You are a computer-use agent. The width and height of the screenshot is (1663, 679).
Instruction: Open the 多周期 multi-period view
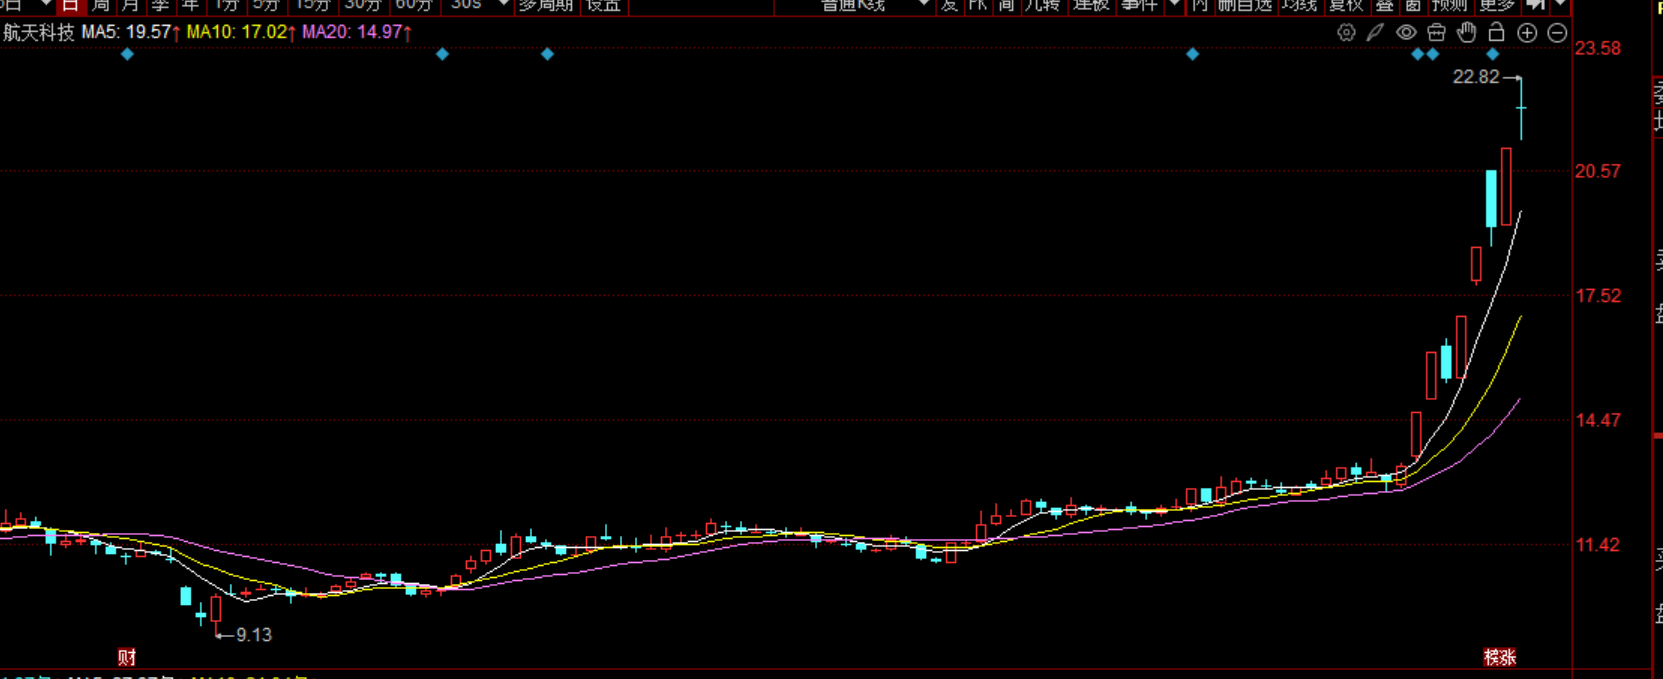(x=546, y=5)
